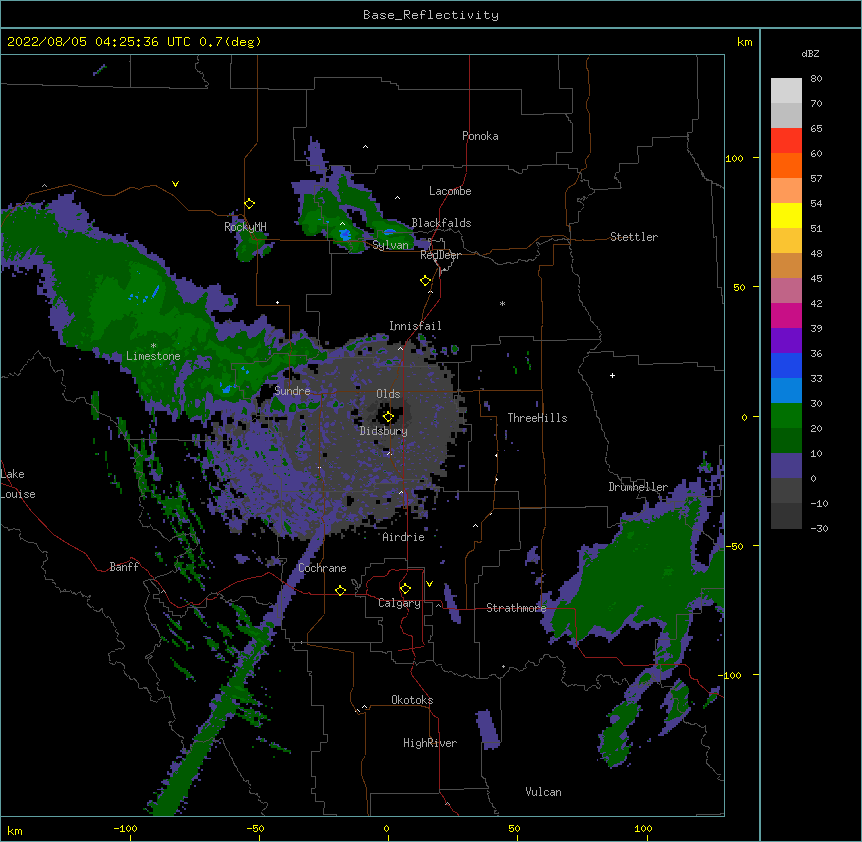Click the 50 tick label on right axis
The image size is (862, 842).
[x=739, y=287]
